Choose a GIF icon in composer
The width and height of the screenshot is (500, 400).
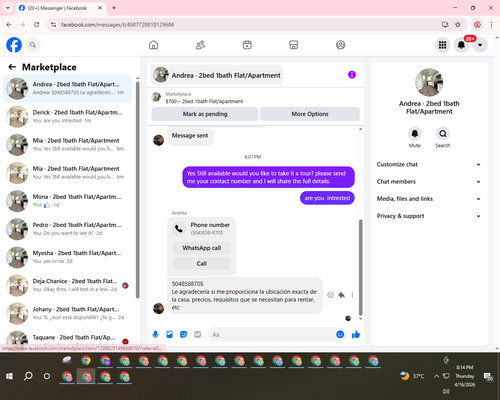[198, 334]
